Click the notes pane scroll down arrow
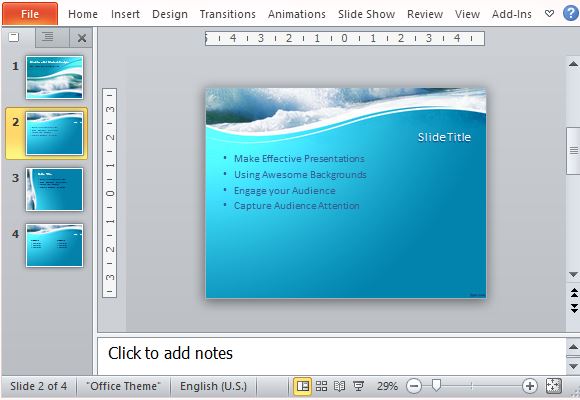 [x=573, y=366]
